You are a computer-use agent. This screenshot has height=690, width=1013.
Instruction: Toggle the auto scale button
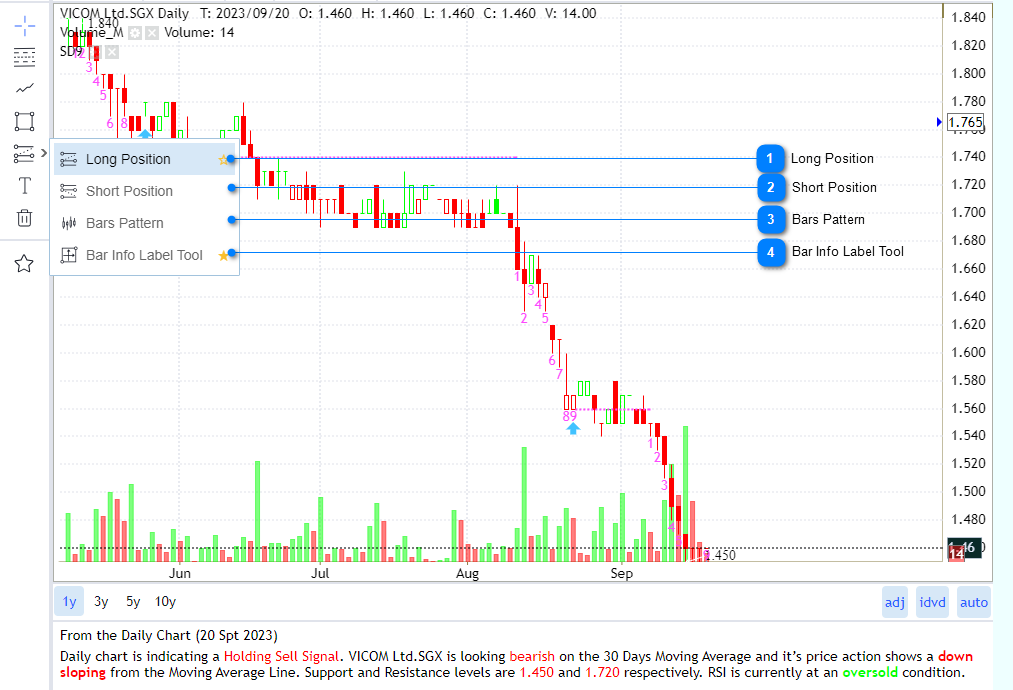coord(974,603)
